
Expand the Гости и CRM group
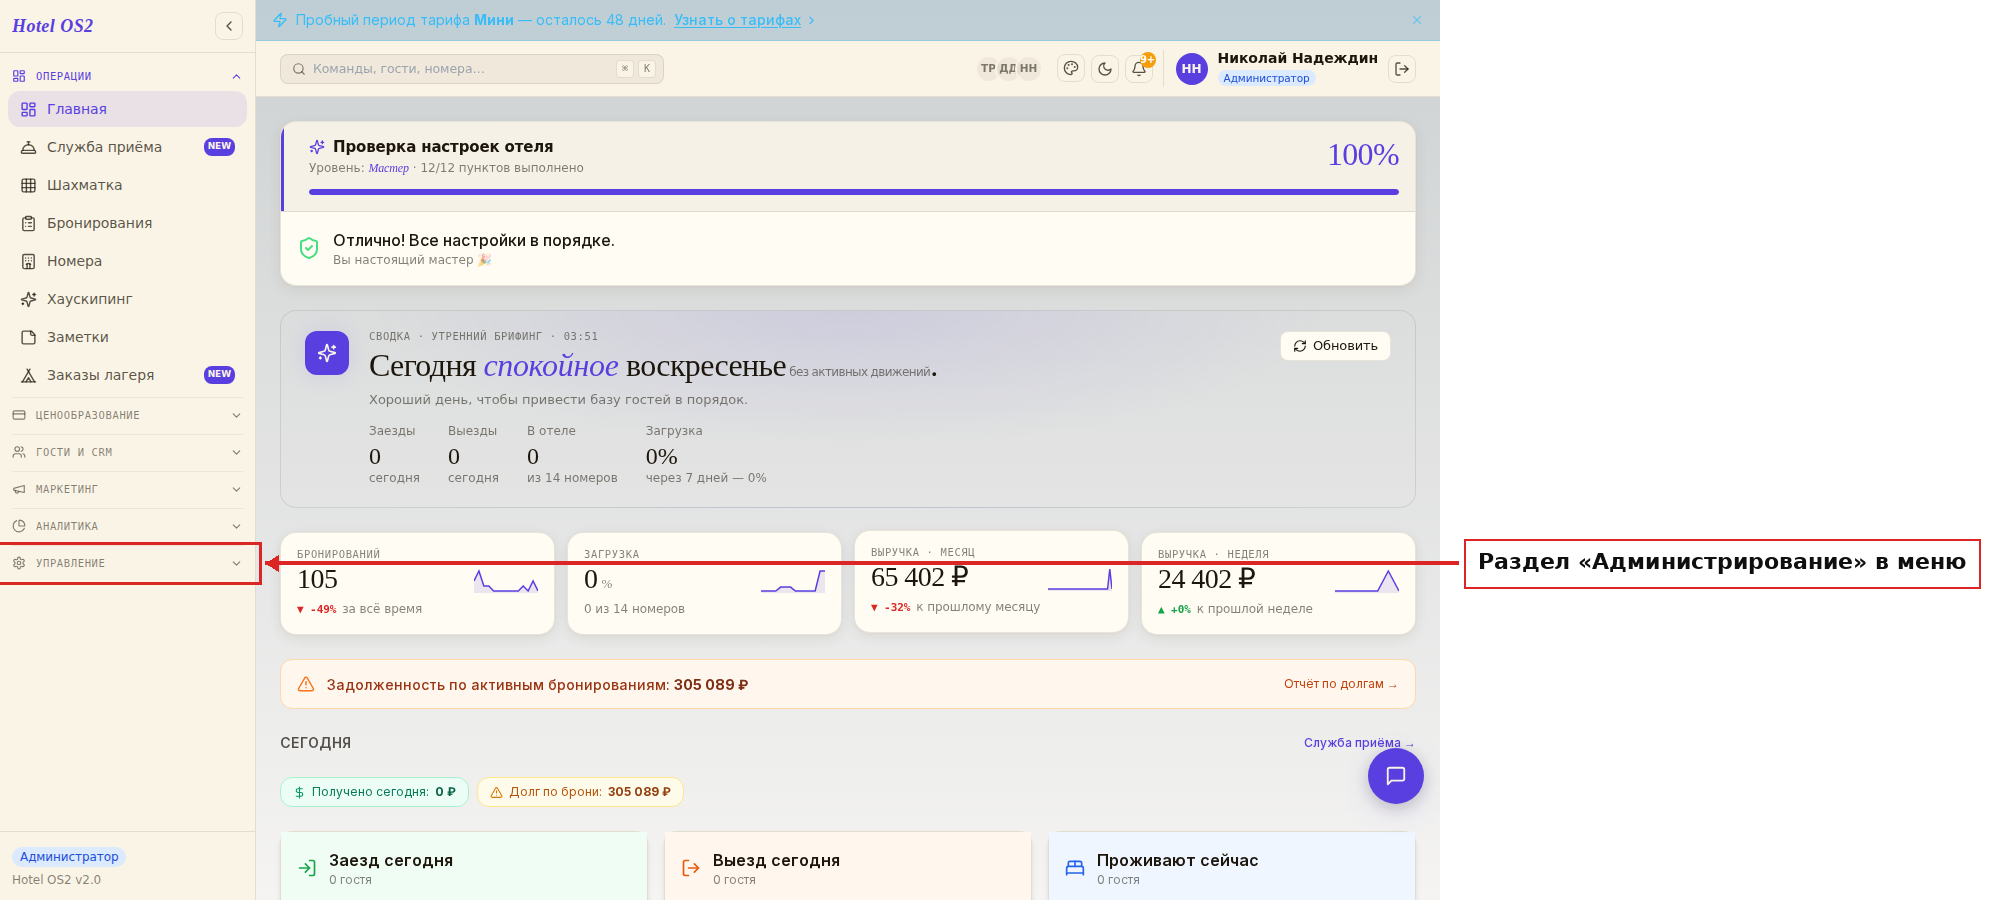click(x=127, y=452)
